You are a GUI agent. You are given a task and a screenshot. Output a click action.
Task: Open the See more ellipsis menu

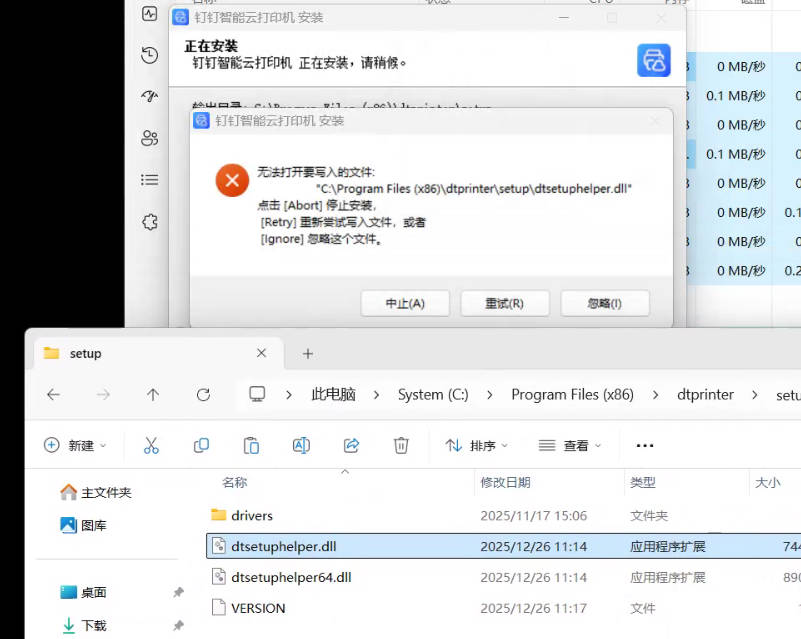click(x=645, y=445)
